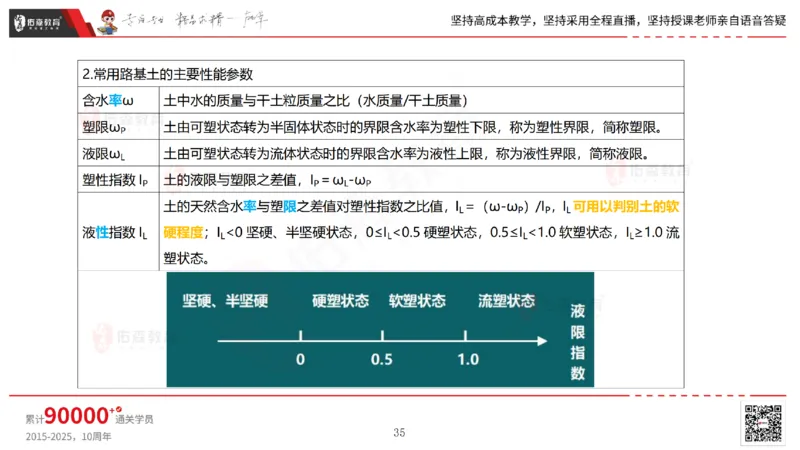
Task: Click the liquid limit definition sentence
Action: (407, 154)
